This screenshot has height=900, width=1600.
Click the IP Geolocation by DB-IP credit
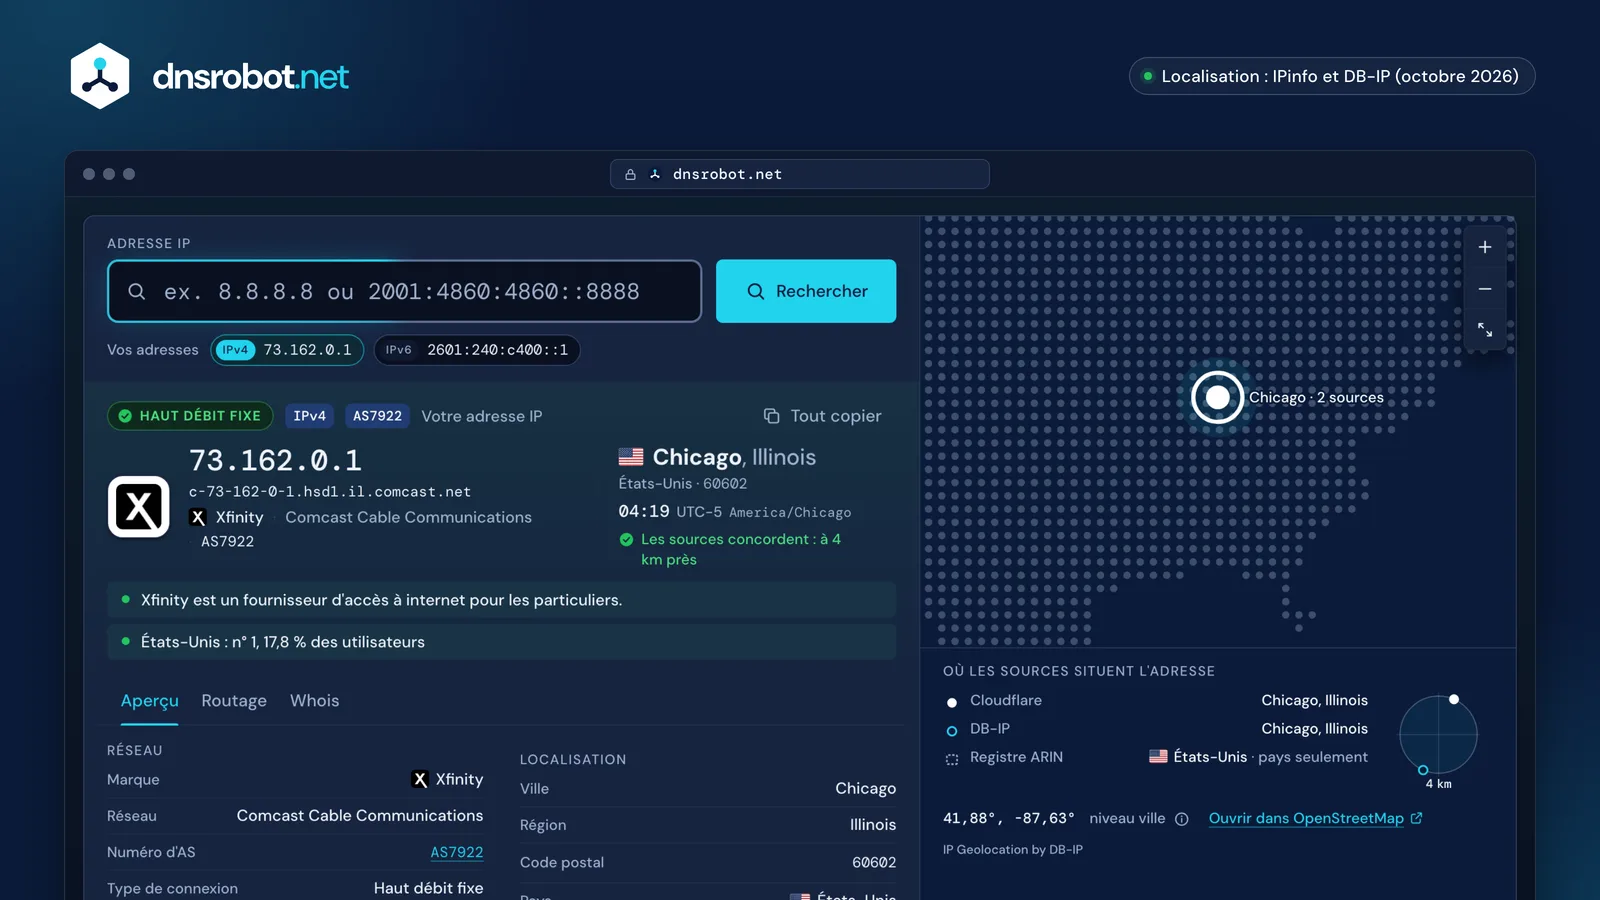pyautogui.click(x=1013, y=850)
